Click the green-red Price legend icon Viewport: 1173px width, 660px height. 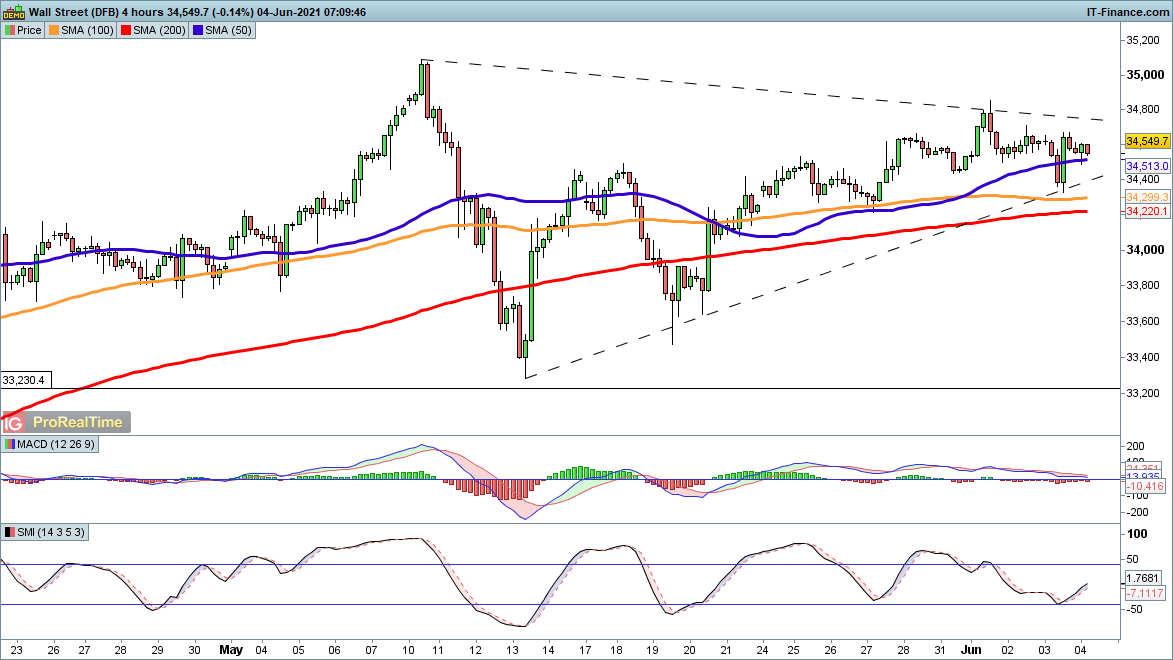(x=9, y=31)
